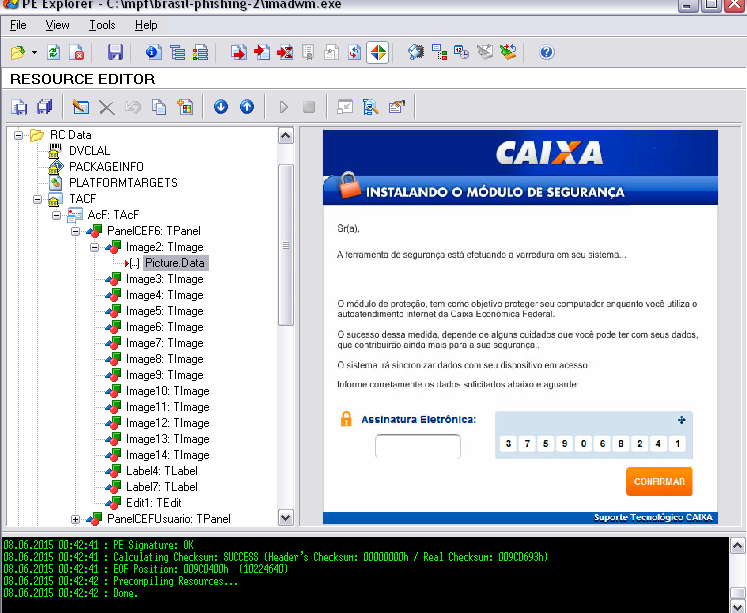Click the grey stop square button
The height and width of the screenshot is (613, 747).
click(309, 107)
